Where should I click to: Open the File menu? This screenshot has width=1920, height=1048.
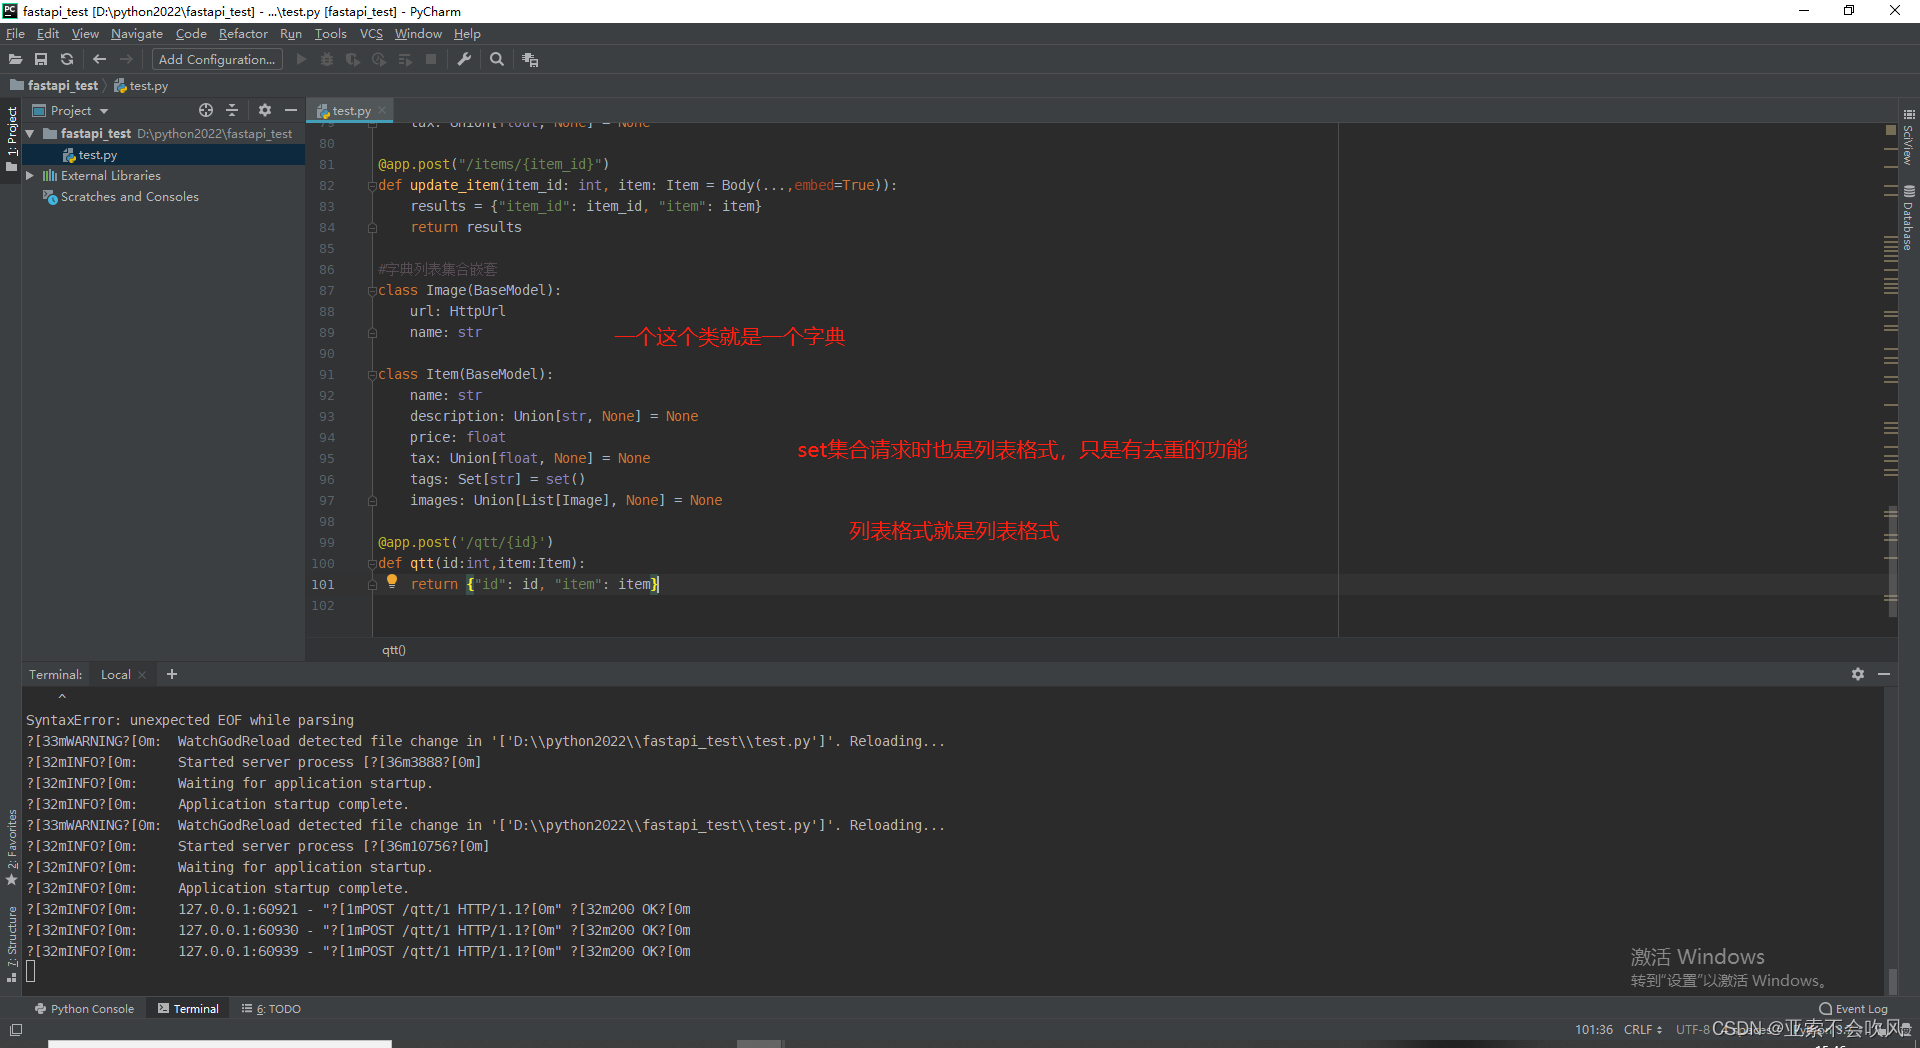click(x=15, y=33)
